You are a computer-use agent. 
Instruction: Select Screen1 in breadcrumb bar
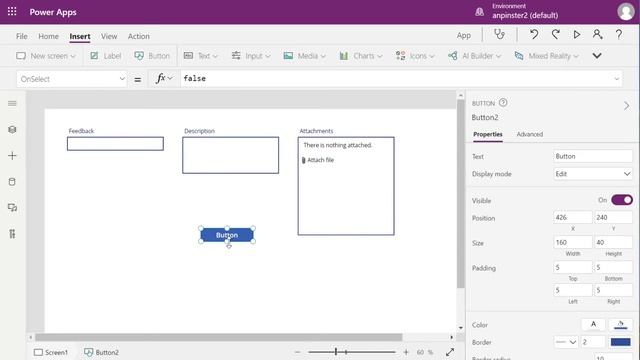pos(51,352)
